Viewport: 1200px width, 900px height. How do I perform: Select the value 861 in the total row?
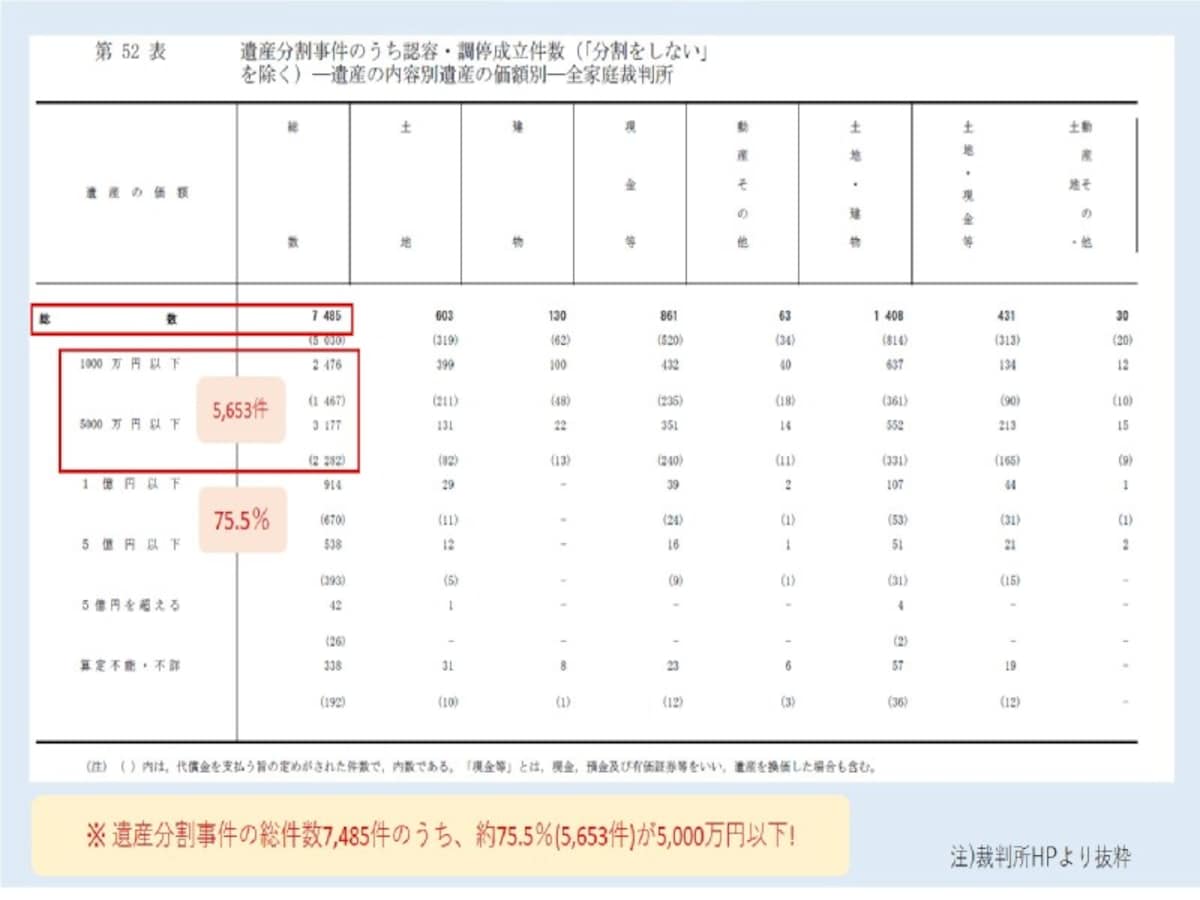(x=669, y=315)
